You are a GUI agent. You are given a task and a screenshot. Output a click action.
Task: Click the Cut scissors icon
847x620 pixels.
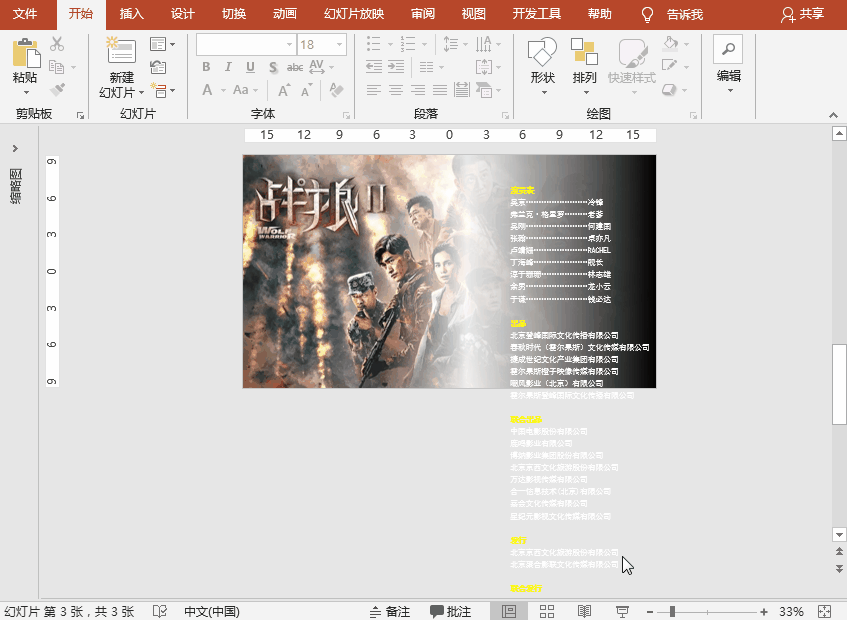[57, 44]
